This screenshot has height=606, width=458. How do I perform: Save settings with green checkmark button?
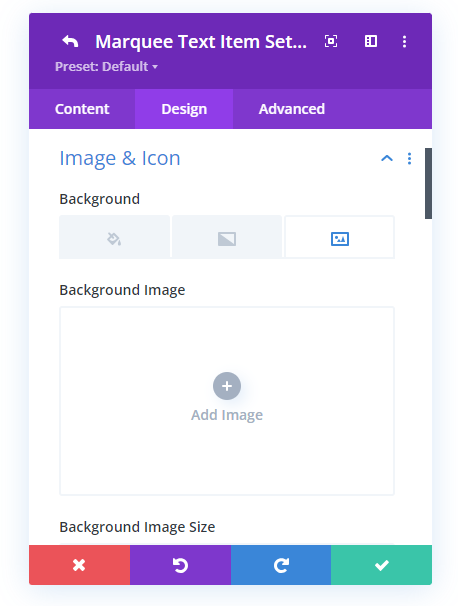tap(381, 565)
